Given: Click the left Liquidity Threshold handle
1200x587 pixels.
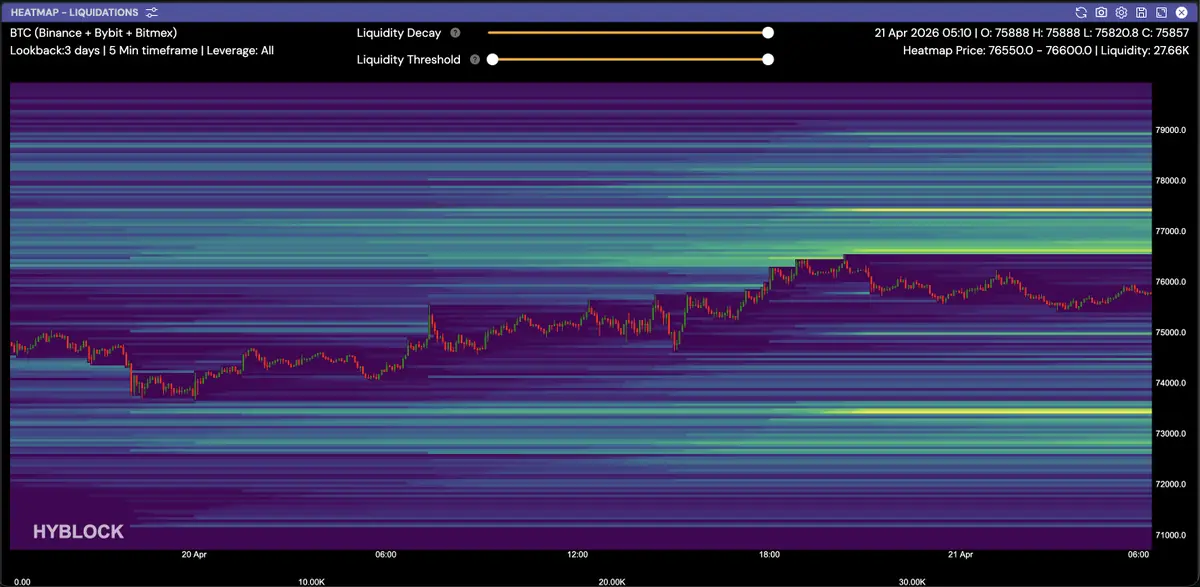Looking at the screenshot, I should tap(492, 60).
